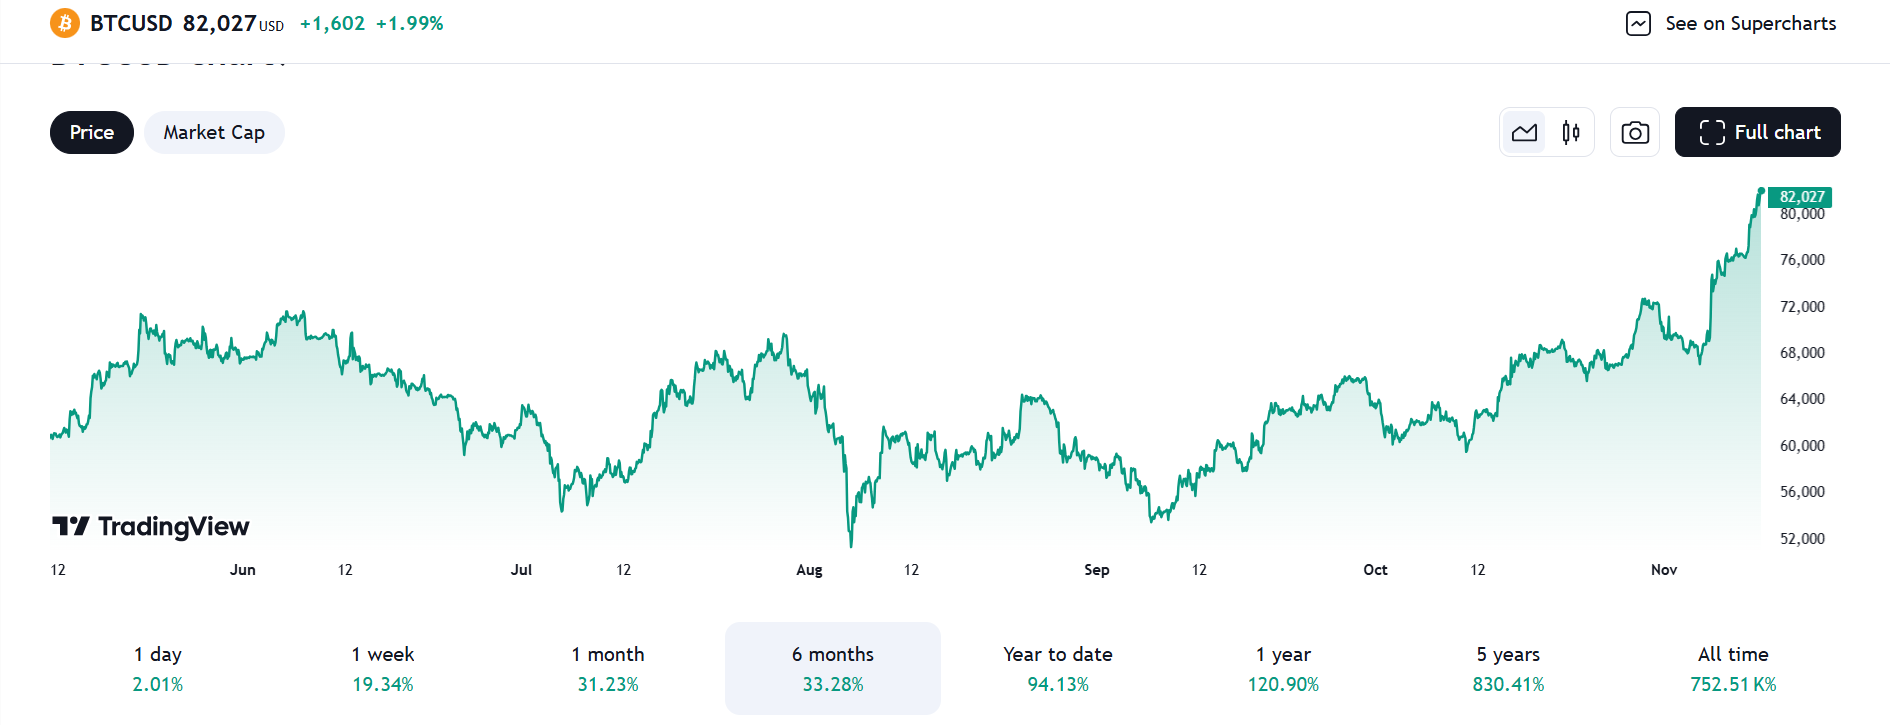This screenshot has height=725, width=1890.
Task: Switch to area chart view
Action: click(1524, 132)
